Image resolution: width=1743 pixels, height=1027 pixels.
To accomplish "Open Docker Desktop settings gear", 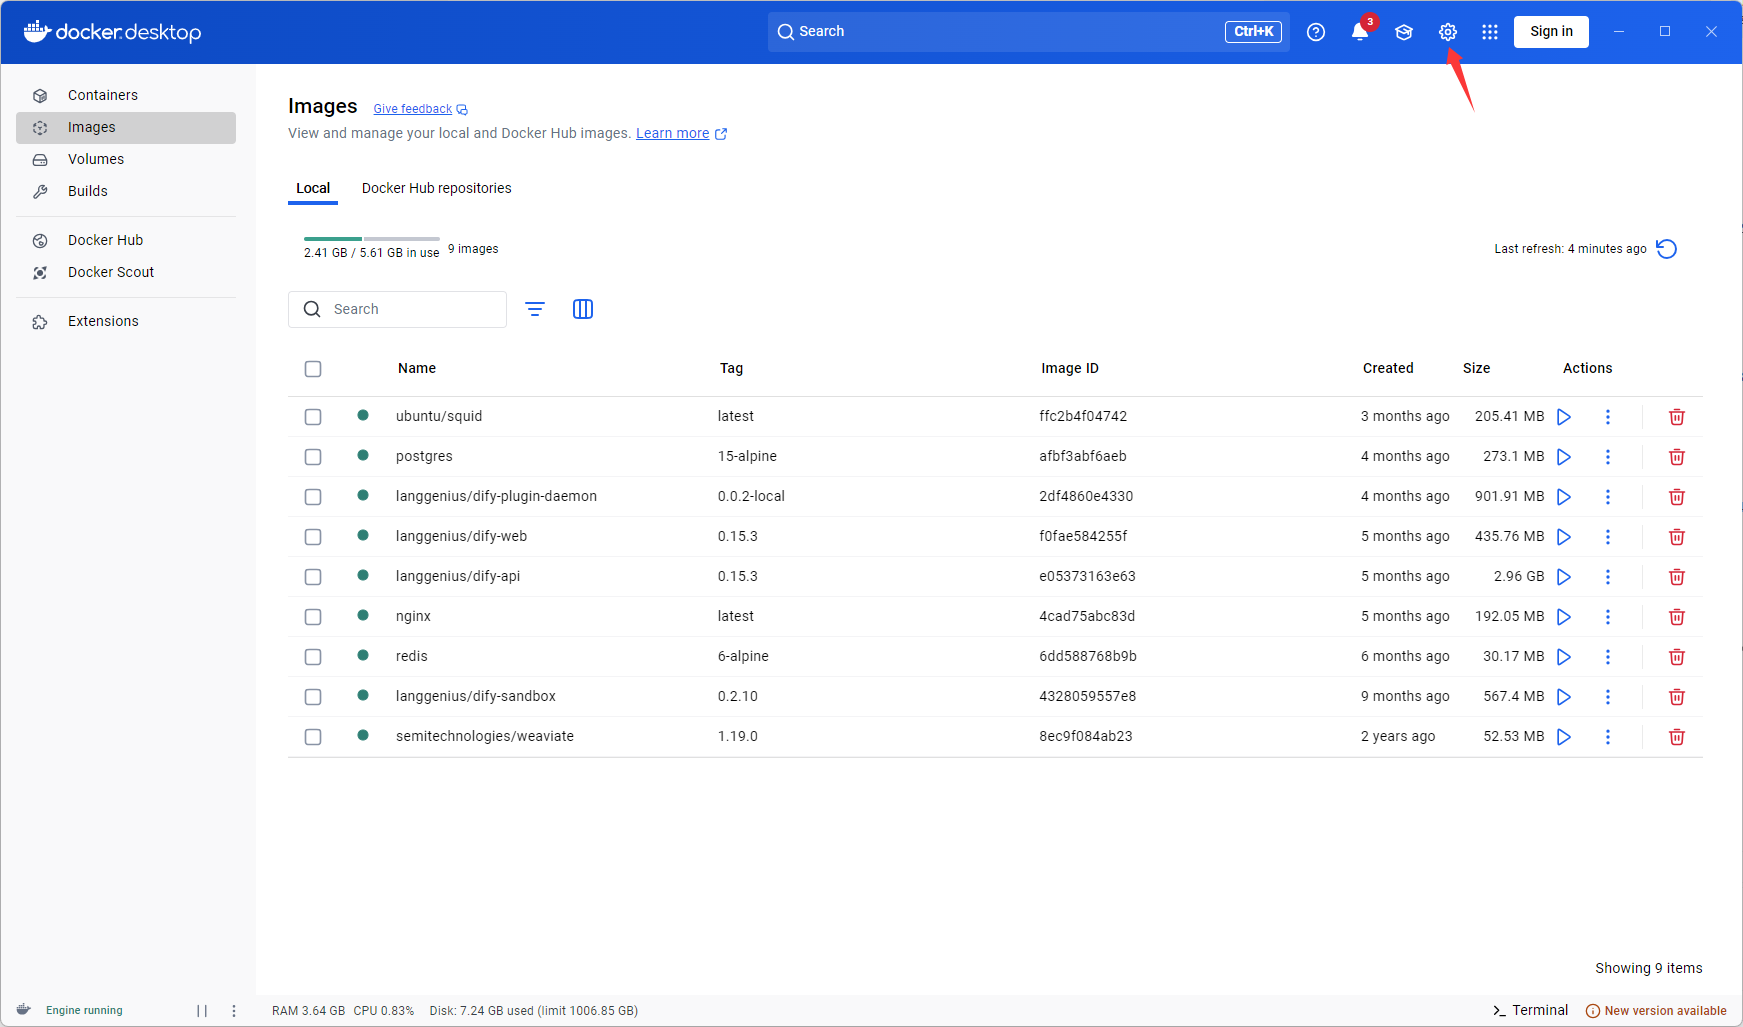I will coord(1448,31).
